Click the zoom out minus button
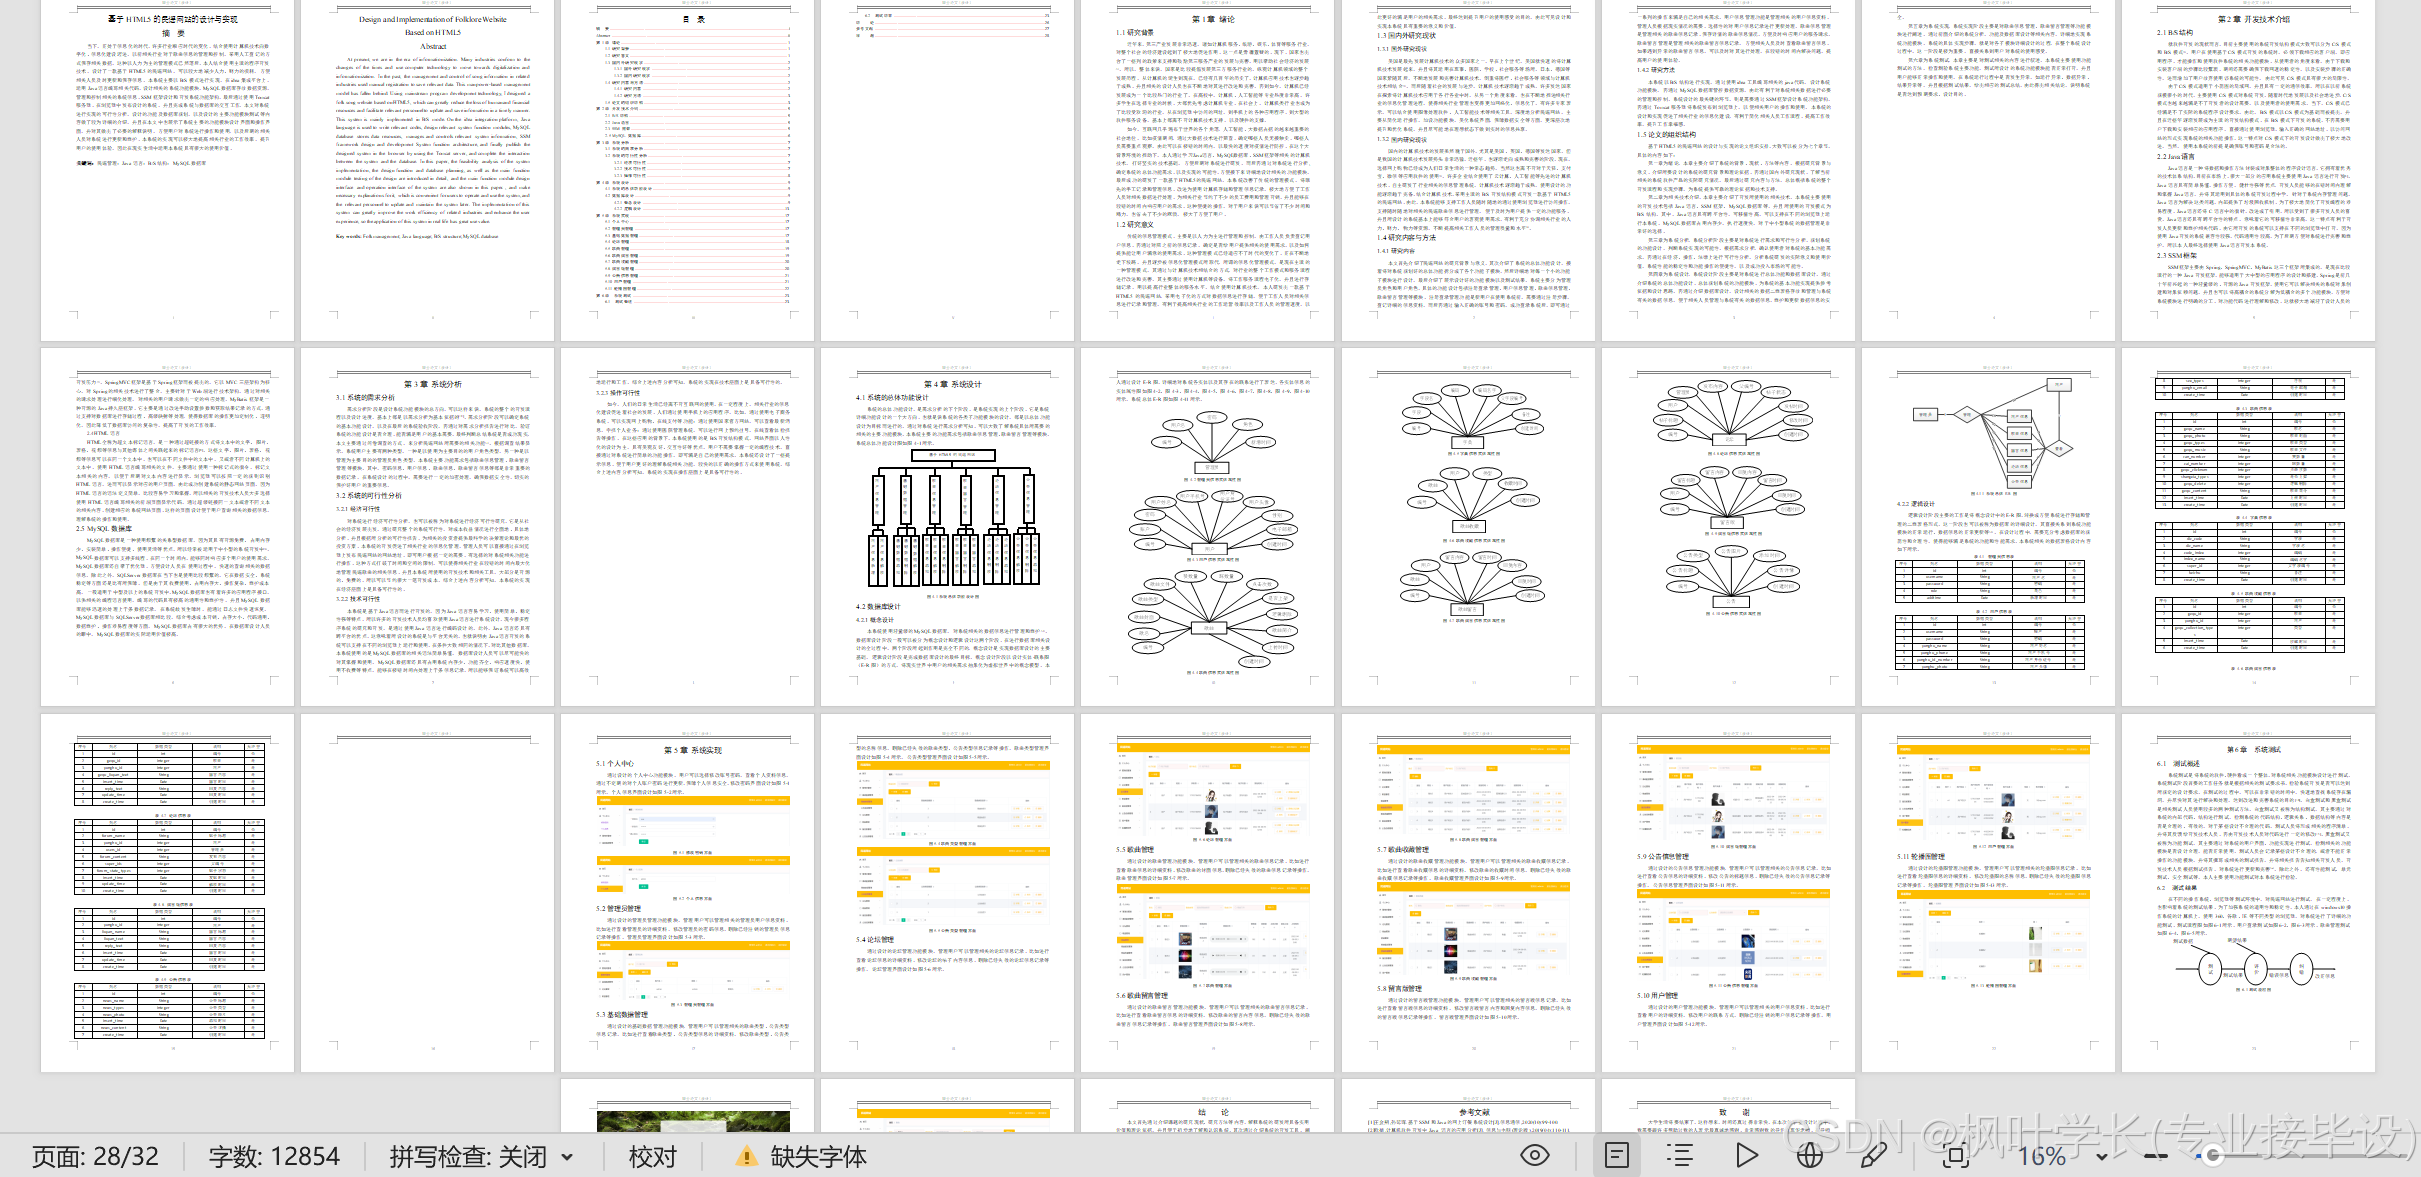 coord(2156,1157)
